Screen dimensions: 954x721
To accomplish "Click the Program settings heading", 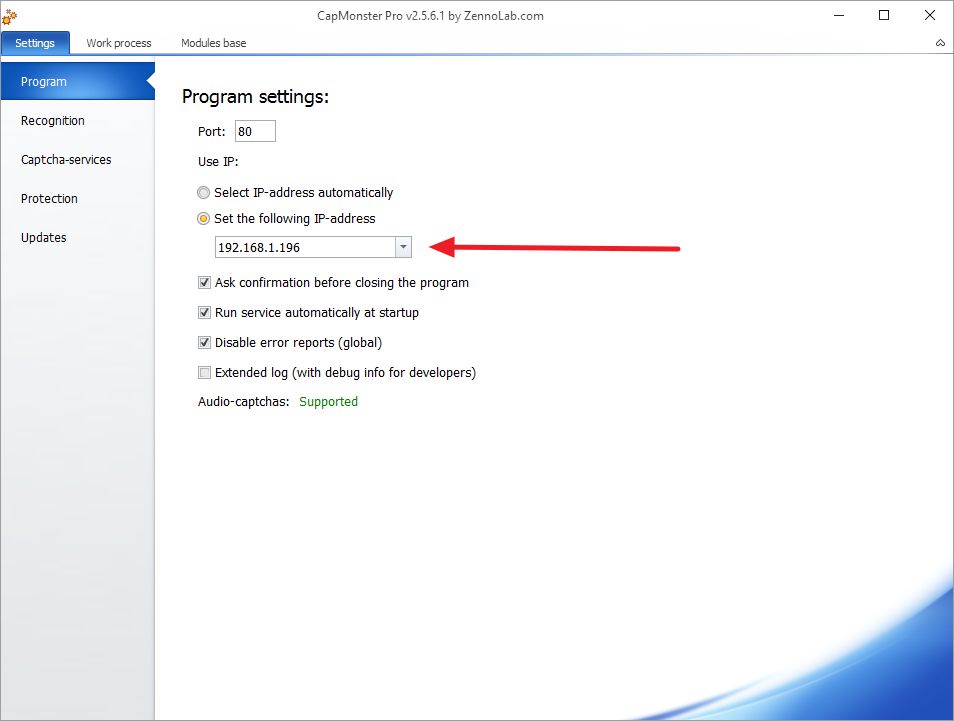I will pos(256,97).
